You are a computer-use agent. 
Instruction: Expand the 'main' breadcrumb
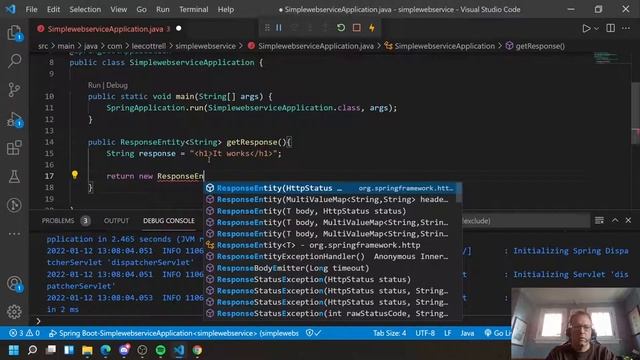pyautogui.click(x=66, y=46)
